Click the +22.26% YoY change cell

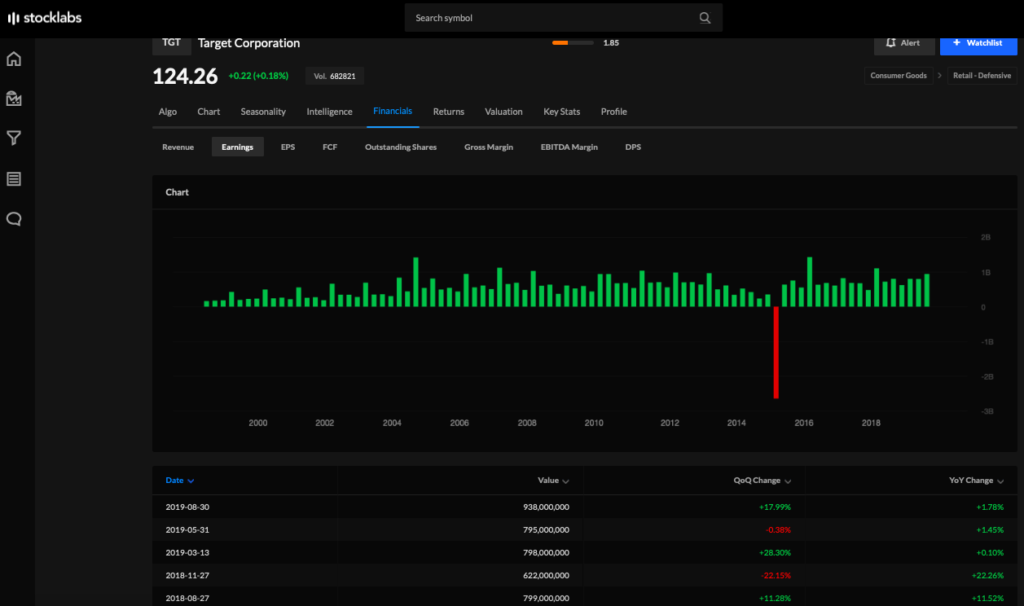(987, 576)
